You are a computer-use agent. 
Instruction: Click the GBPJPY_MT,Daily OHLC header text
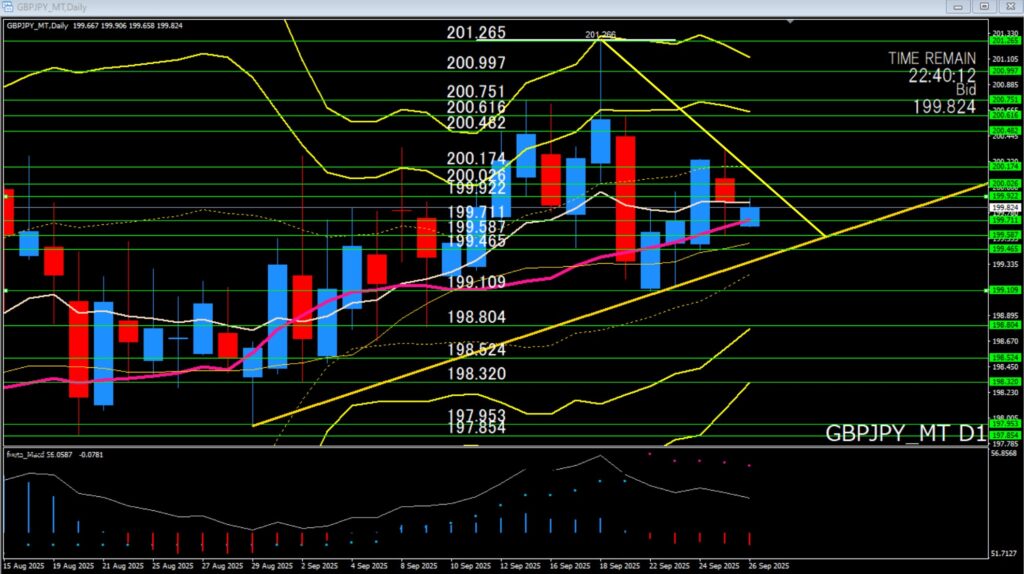click(x=97, y=24)
